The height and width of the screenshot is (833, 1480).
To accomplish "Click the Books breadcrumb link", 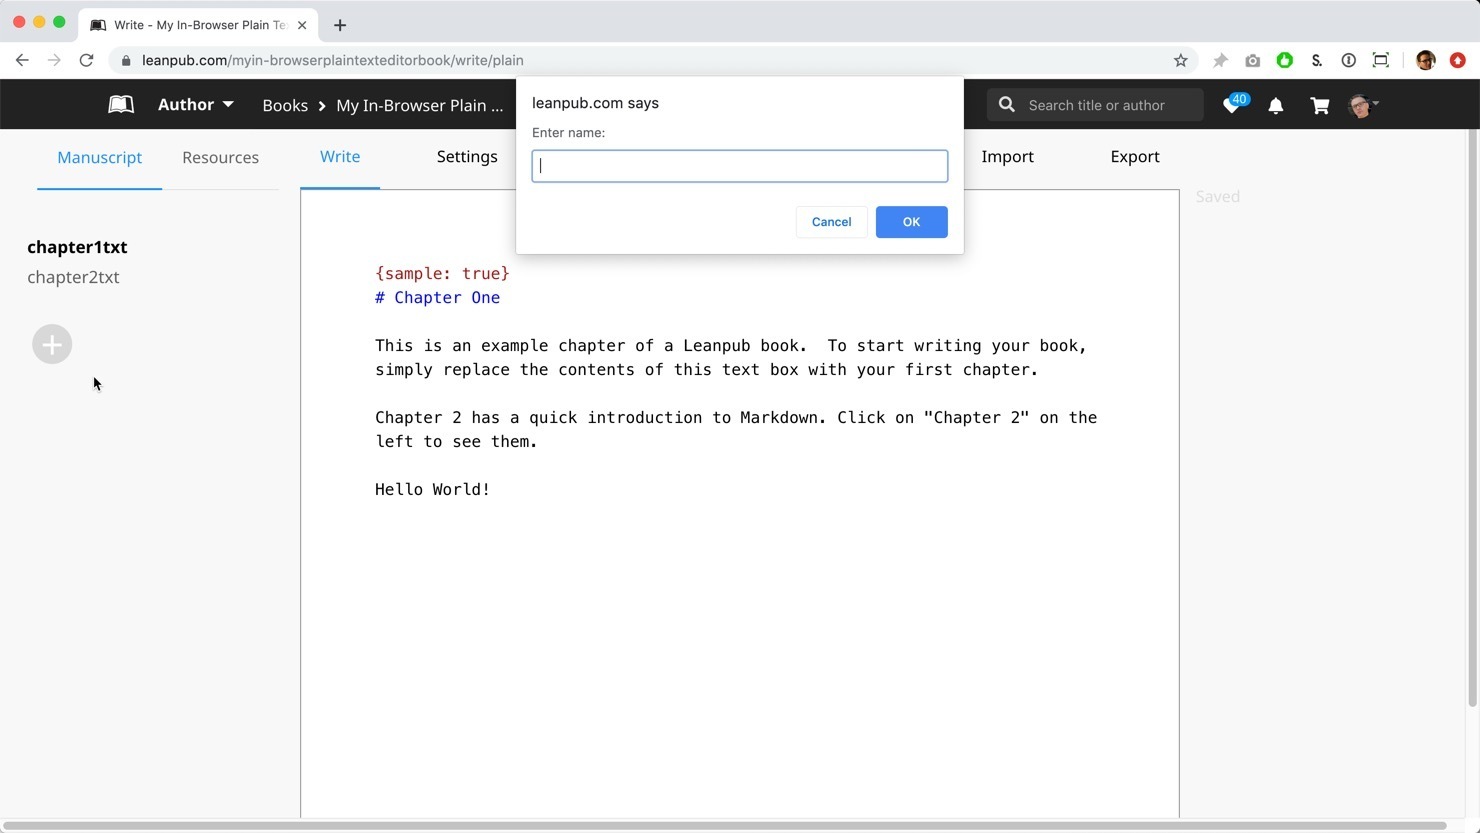I will (x=285, y=106).
